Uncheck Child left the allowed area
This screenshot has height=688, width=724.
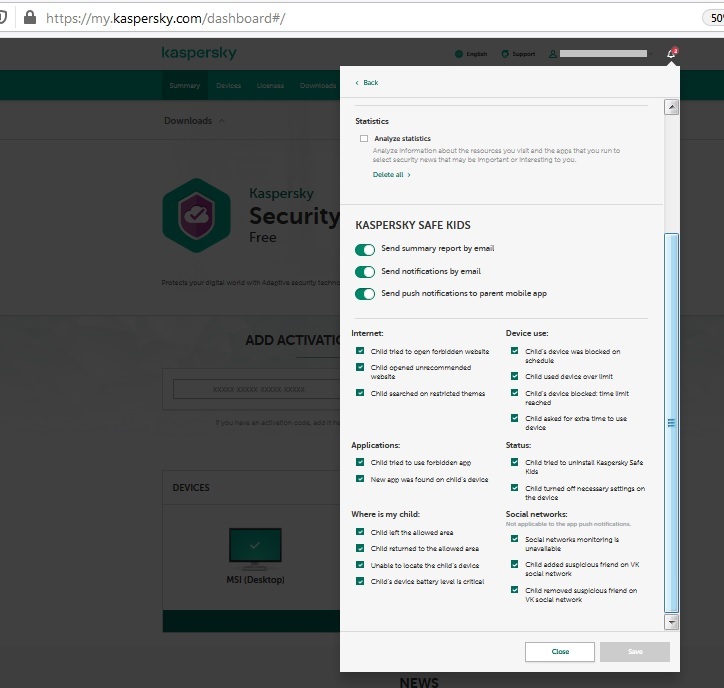pos(360,532)
